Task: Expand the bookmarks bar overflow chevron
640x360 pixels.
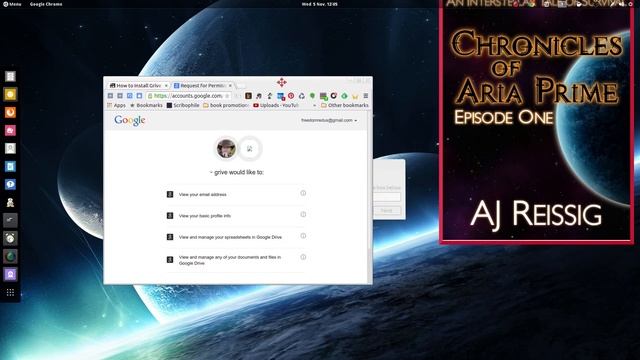Action: click(314, 105)
